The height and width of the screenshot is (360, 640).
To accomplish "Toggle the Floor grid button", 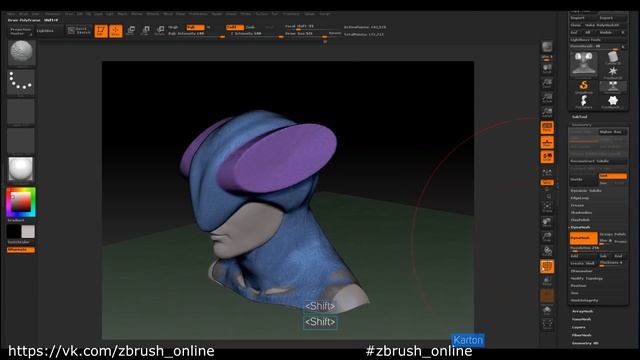I will pos(547,142).
